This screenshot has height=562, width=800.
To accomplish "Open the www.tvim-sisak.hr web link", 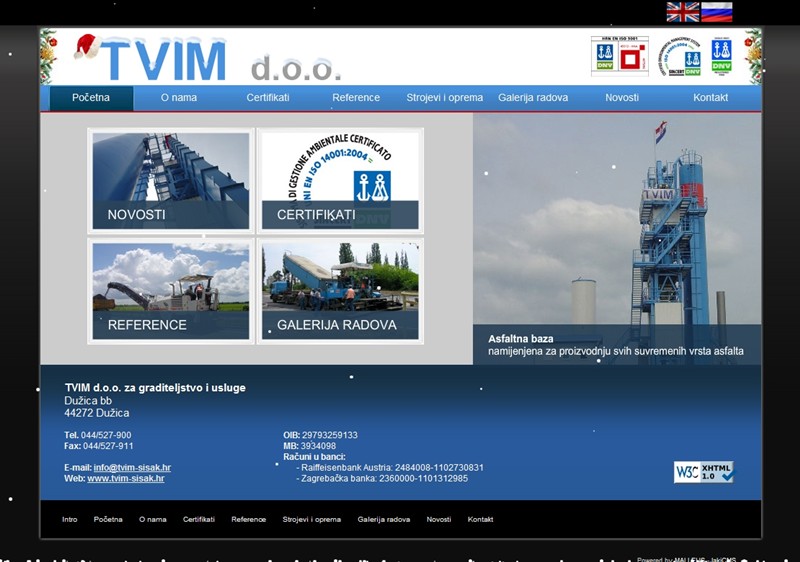I will tap(126, 478).
